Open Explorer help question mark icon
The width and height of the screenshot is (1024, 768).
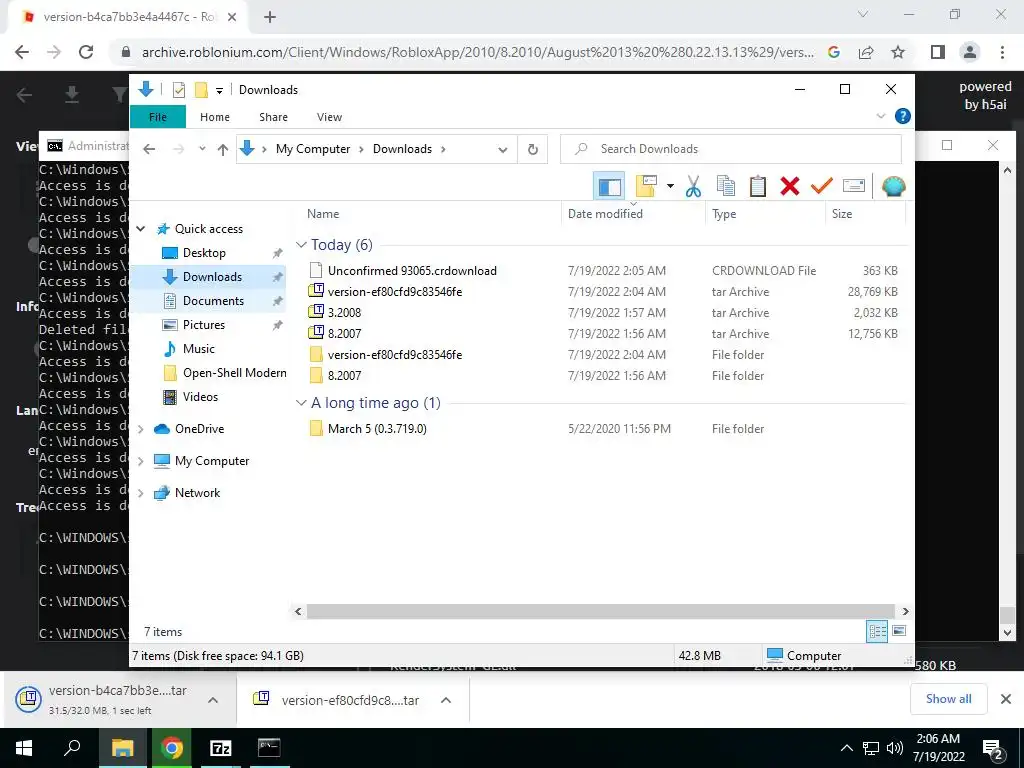[x=903, y=116]
